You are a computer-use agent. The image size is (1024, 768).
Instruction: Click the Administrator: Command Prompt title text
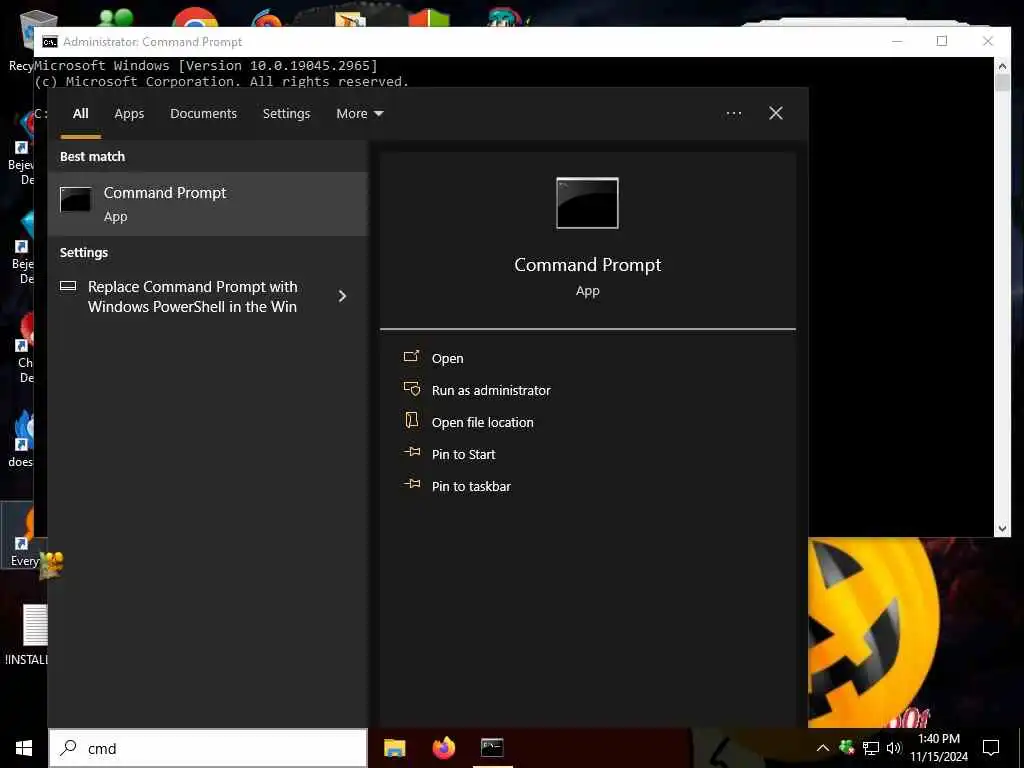tap(152, 42)
